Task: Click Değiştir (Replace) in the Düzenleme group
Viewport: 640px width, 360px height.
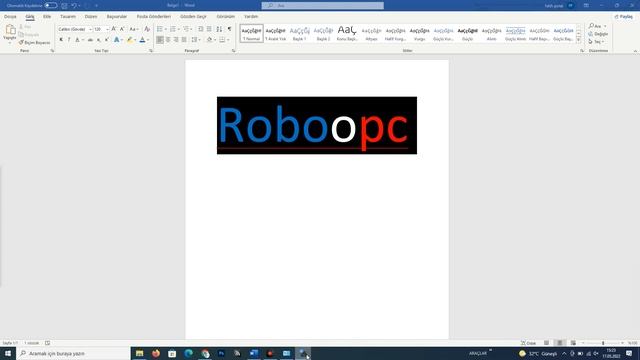Action: pyautogui.click(x=598, y=34)
